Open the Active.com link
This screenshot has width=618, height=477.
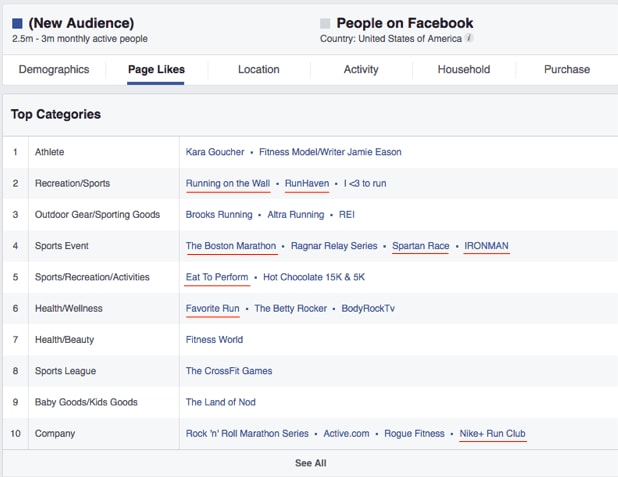pyautogui.click(x=346, y=433)
